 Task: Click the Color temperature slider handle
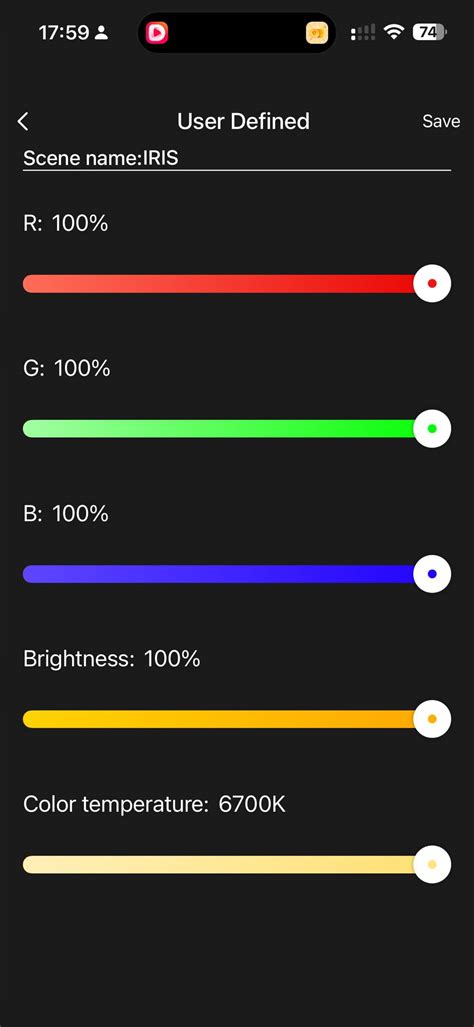click(432, 864)
